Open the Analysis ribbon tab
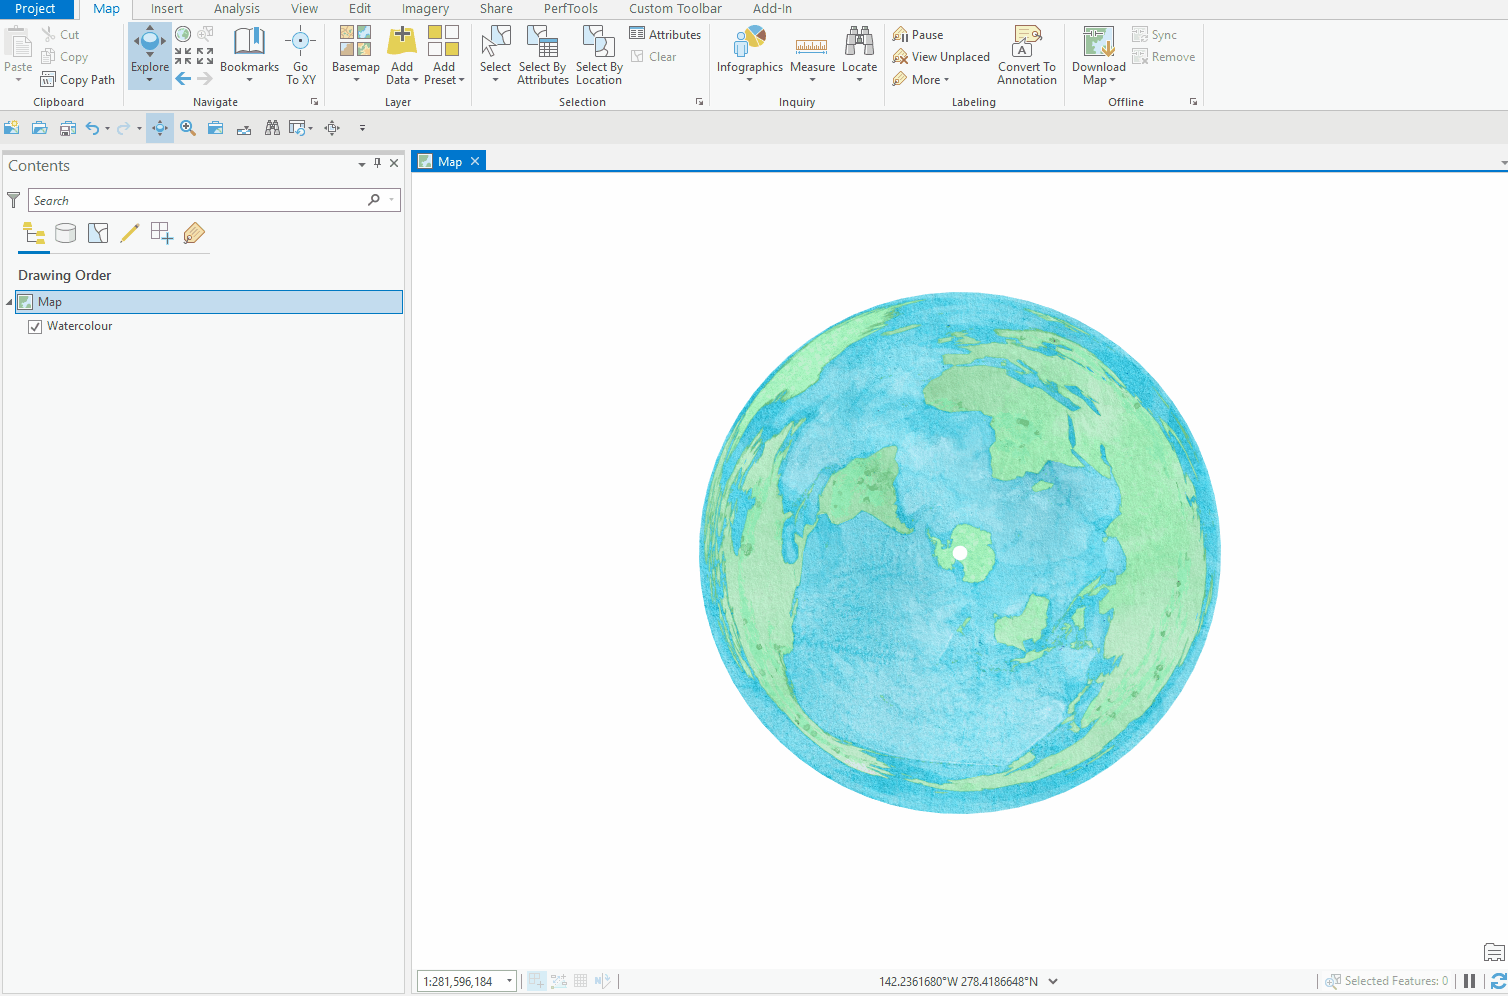The width and height of the screenshot is (1508, 996). click(x=236, y=9)
